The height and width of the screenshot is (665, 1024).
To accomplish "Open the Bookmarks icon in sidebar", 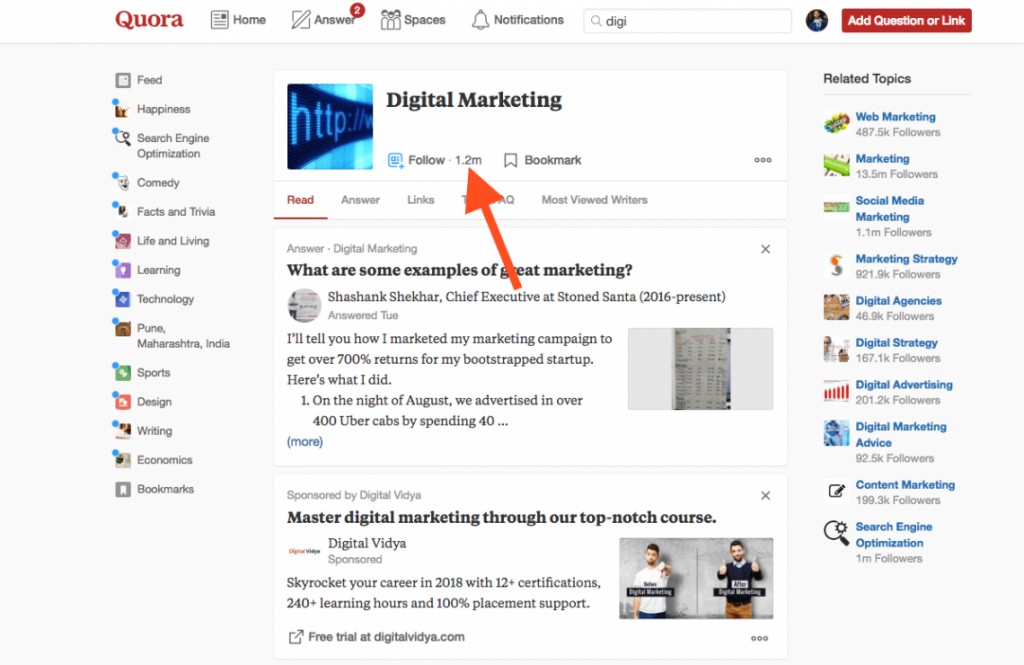I will coord(123,489).
